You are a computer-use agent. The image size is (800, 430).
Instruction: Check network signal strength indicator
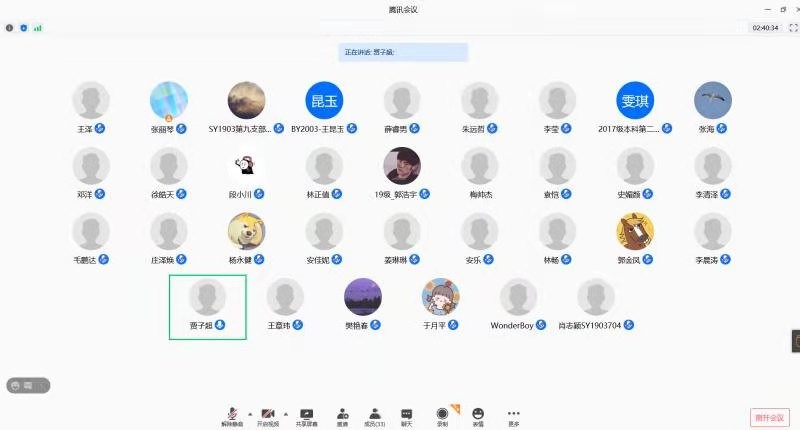[x=38, y=28]
